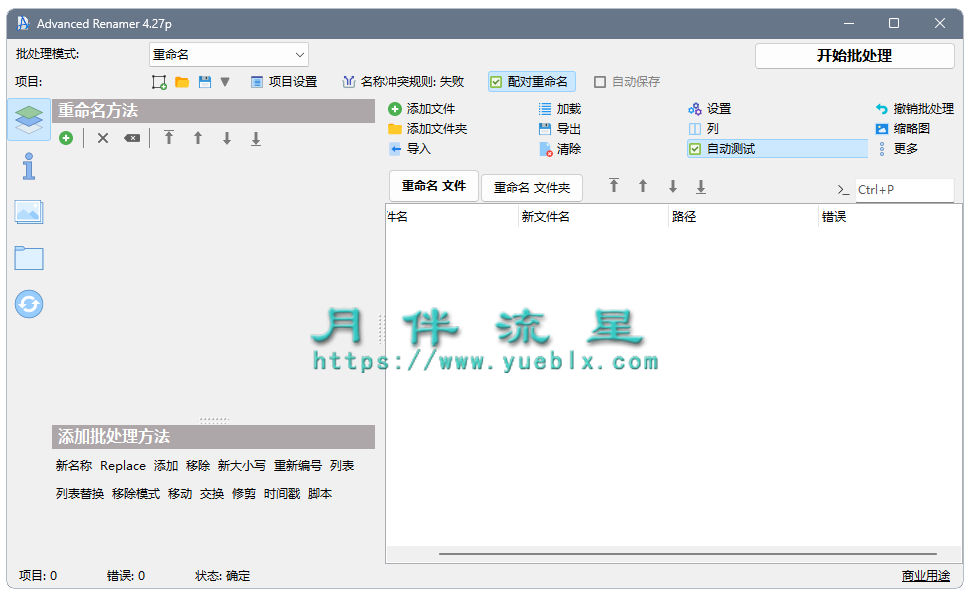Move file up one beside the 重命名 文件夹 tab

click(x=643, y=186)
